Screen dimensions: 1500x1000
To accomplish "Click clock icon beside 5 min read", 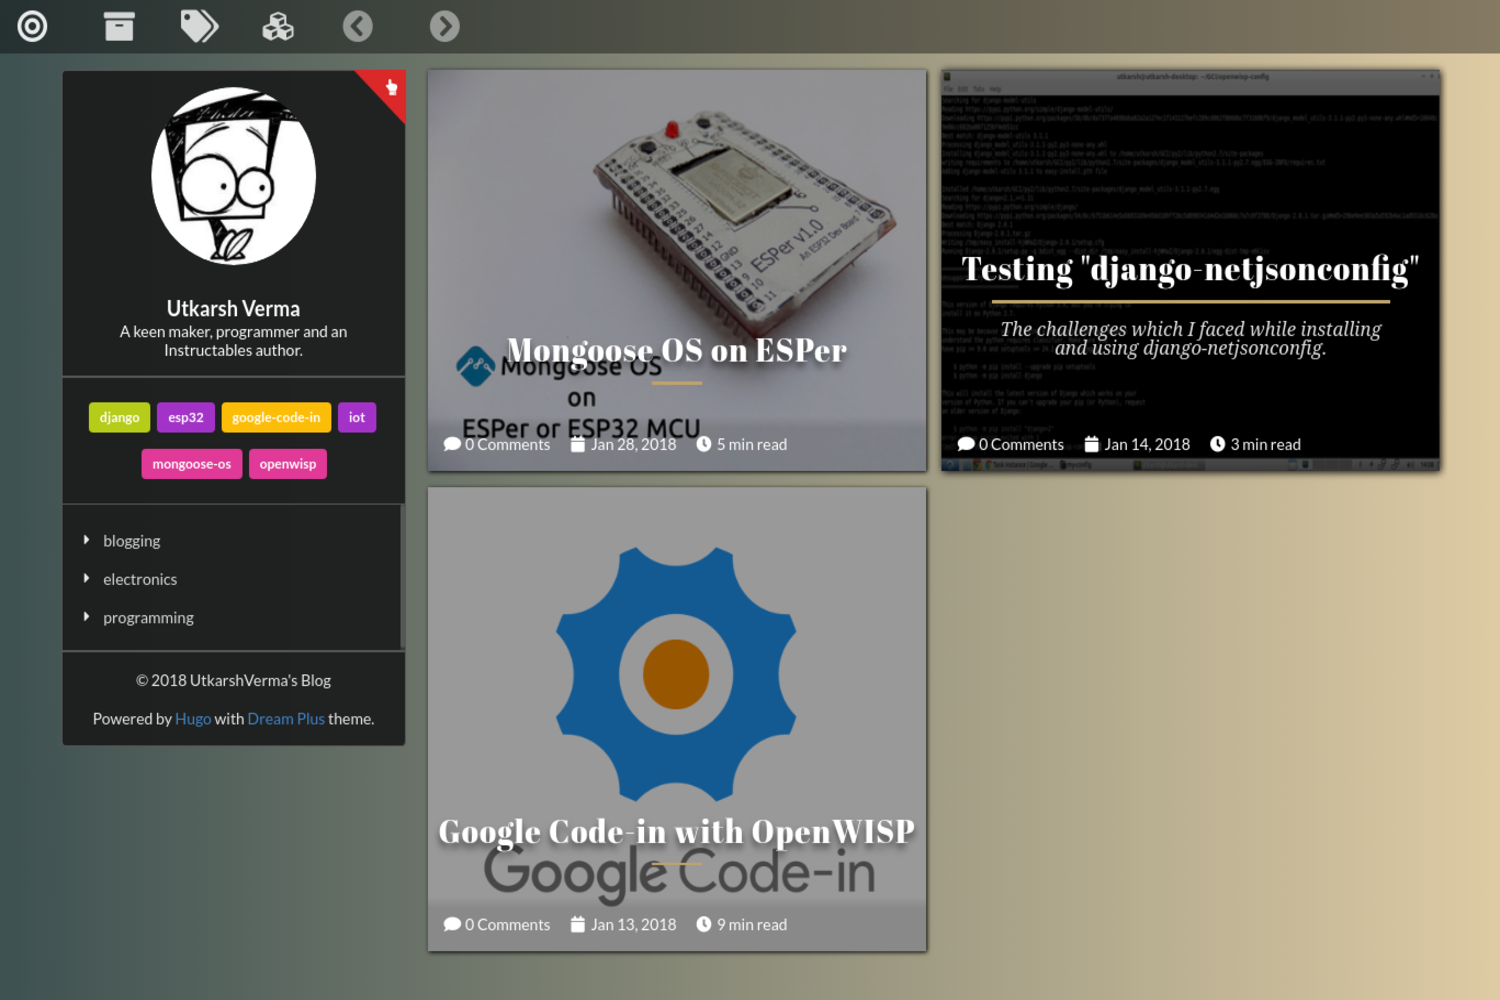I will (x=704, y=444).
